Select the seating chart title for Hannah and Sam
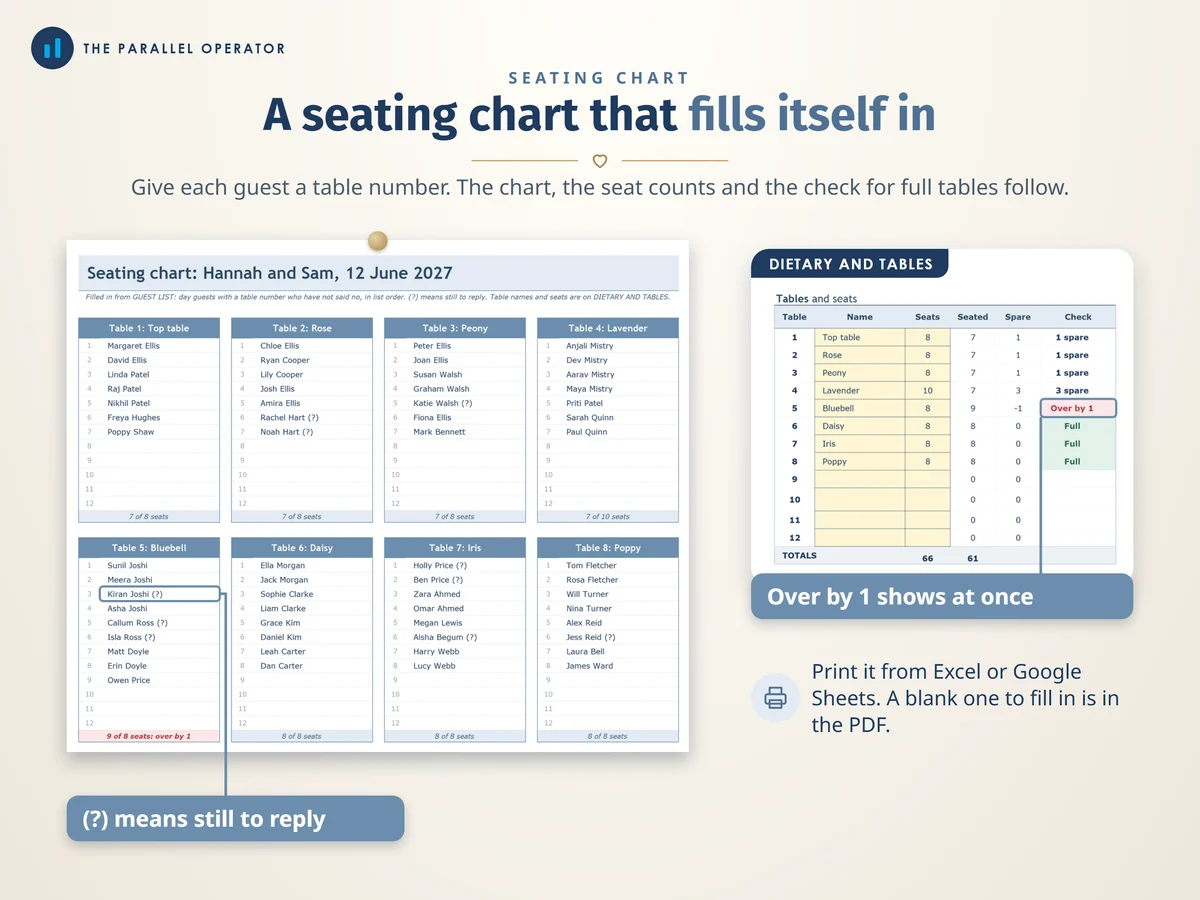The width and height of the screenshot is (1200, 900). (x=270, y=273)
